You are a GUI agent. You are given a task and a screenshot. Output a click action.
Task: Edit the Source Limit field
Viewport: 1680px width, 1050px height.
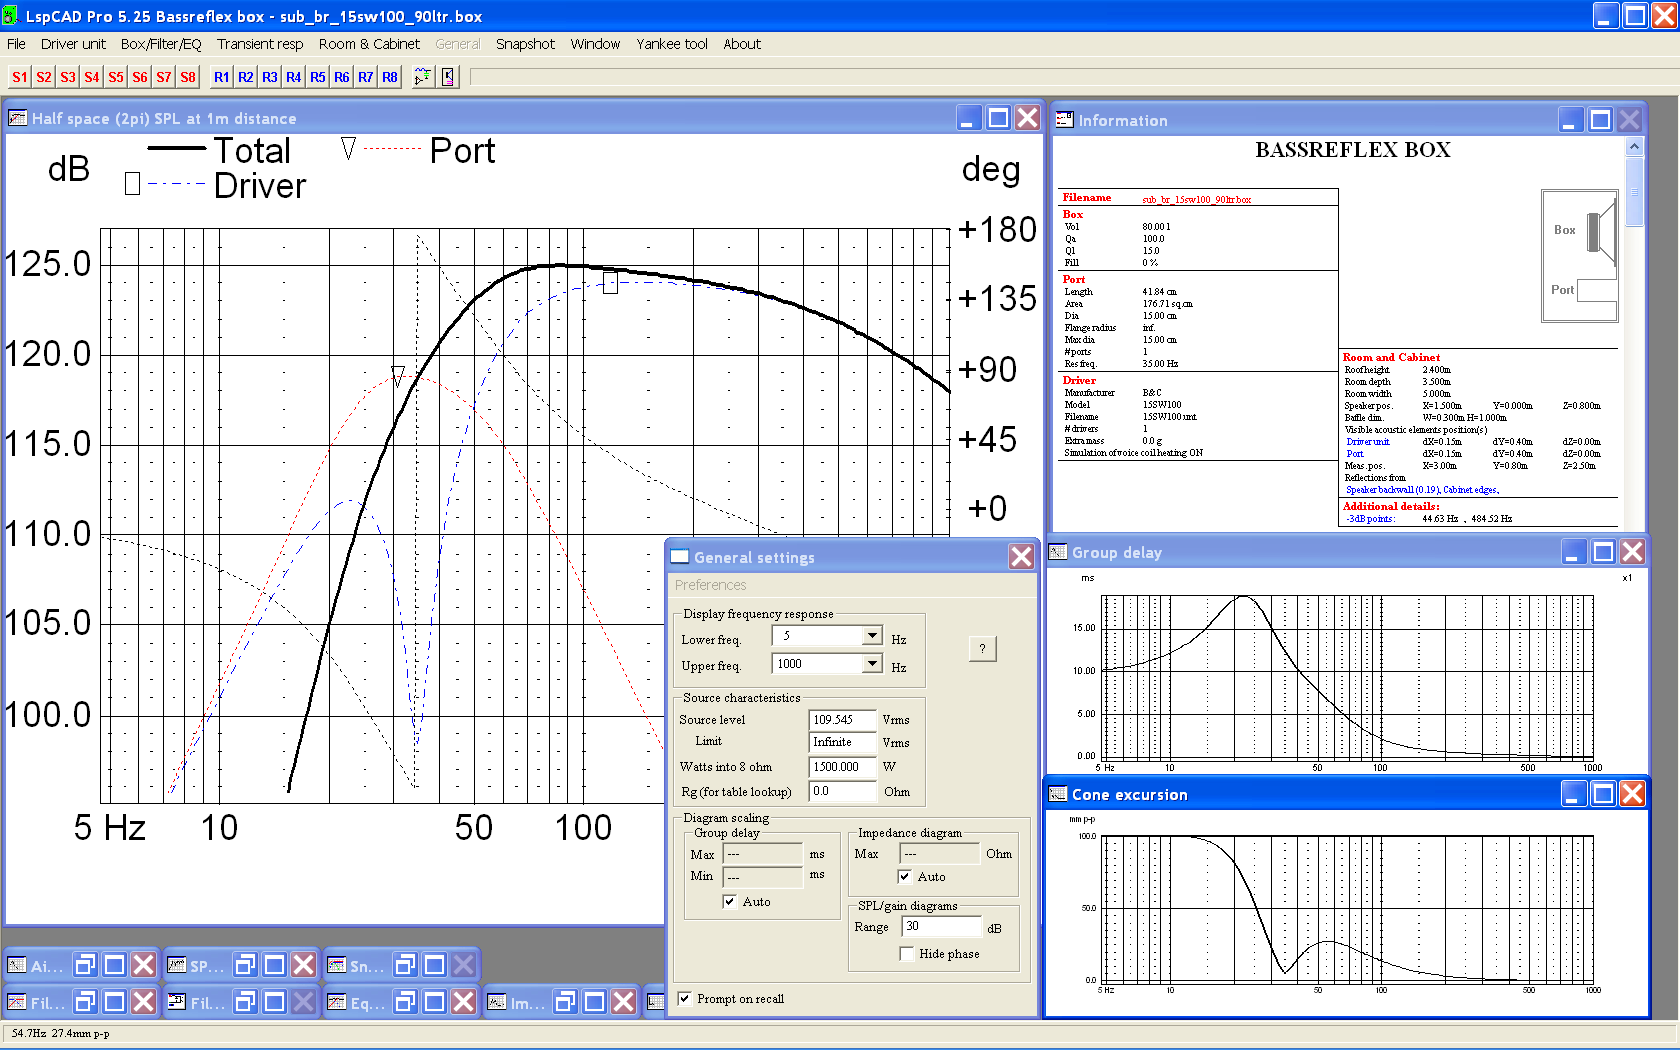pyautogui.click(x=842, y=742)
